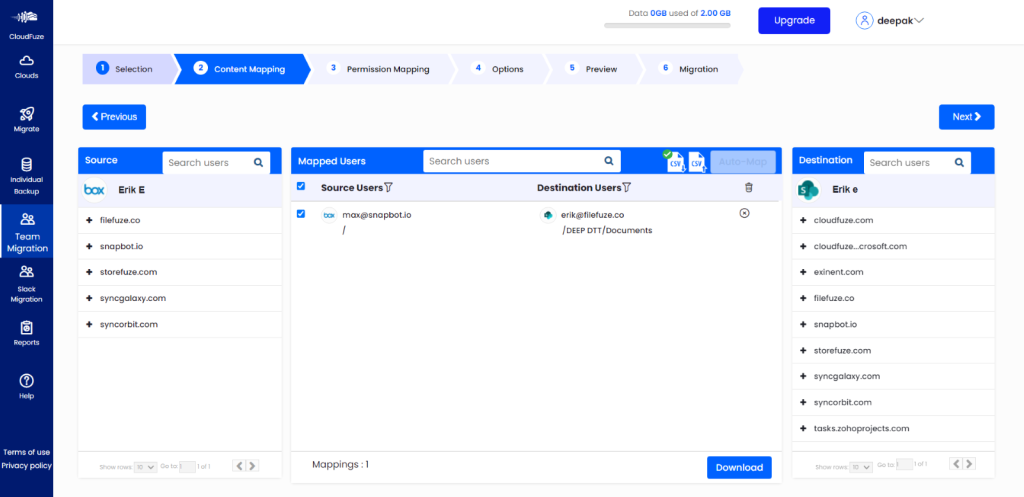Screen dimensions: 1024x497
Task: Click the Mapped Users search magnifier
Action: click(x=609, y=161)
